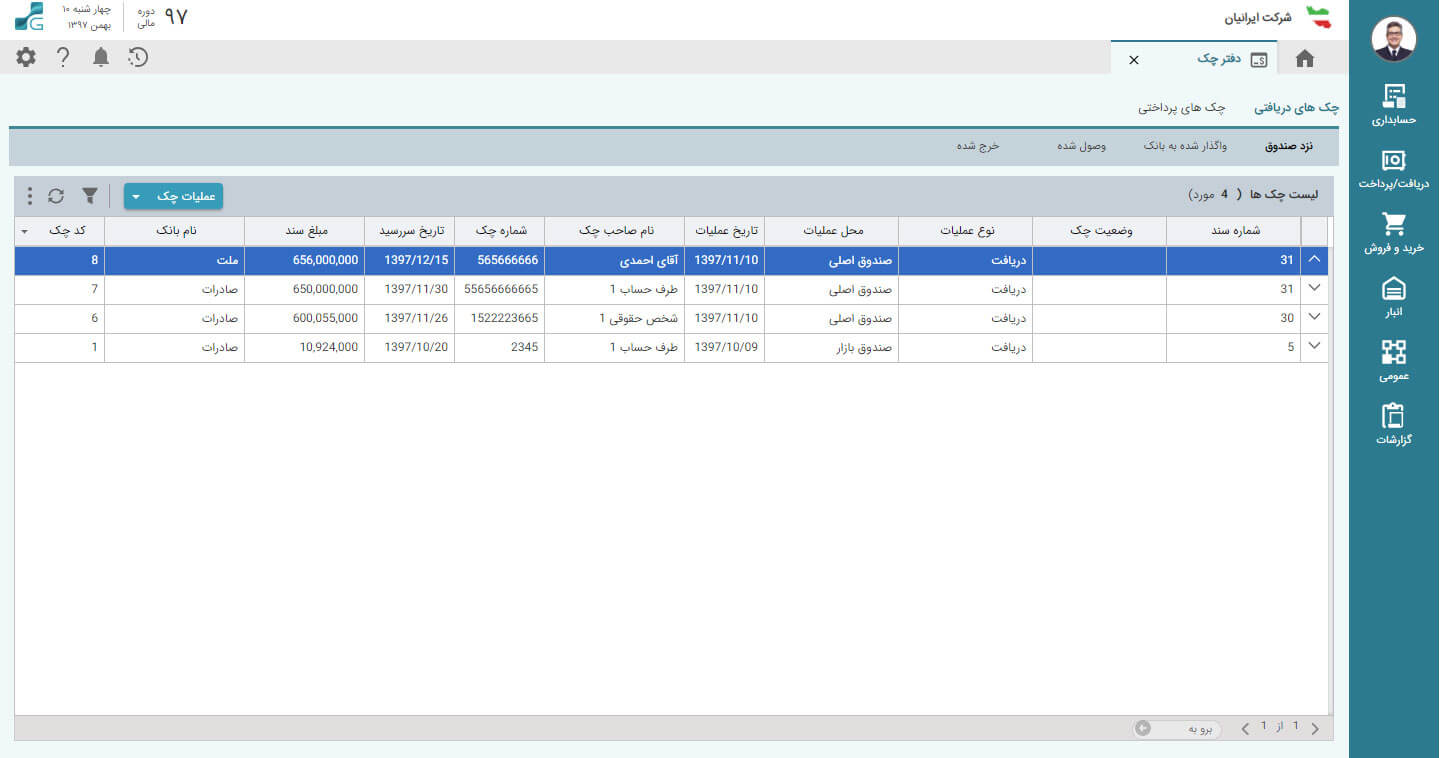The width and height of the screenshot is (1440, 758).
Task: Expand the row with cheque 55656666665
Action: [1314, 289]
